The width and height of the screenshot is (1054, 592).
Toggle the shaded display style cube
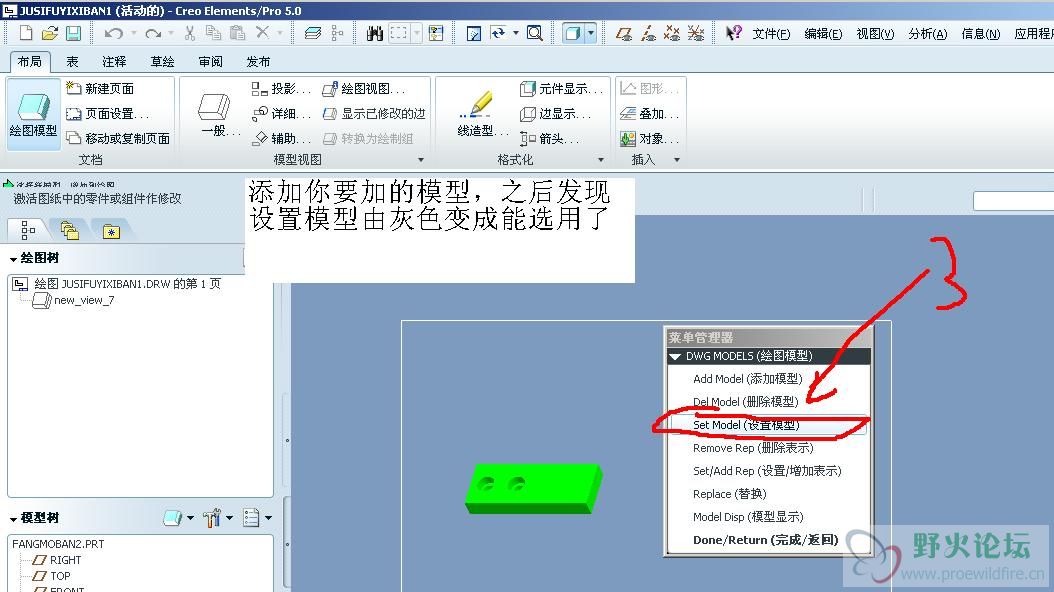point(573,32)
